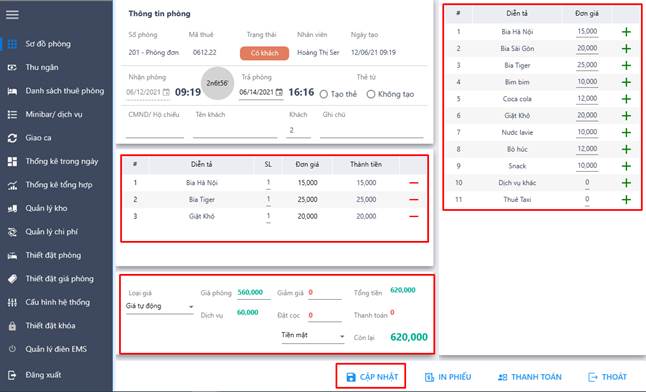Open Giao ca menu item
Screen dimensions: 646x392
(x=38, y=138)
